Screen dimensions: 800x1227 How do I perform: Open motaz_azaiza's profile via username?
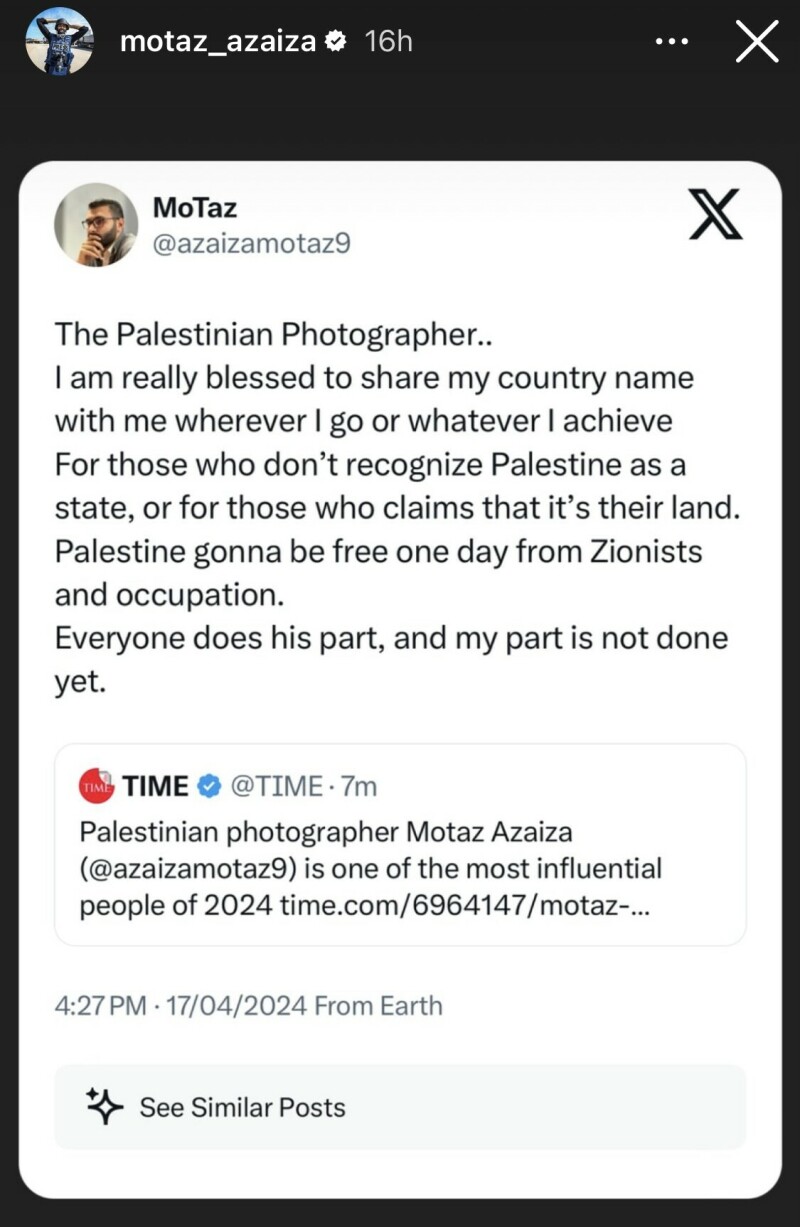[218, 41]
